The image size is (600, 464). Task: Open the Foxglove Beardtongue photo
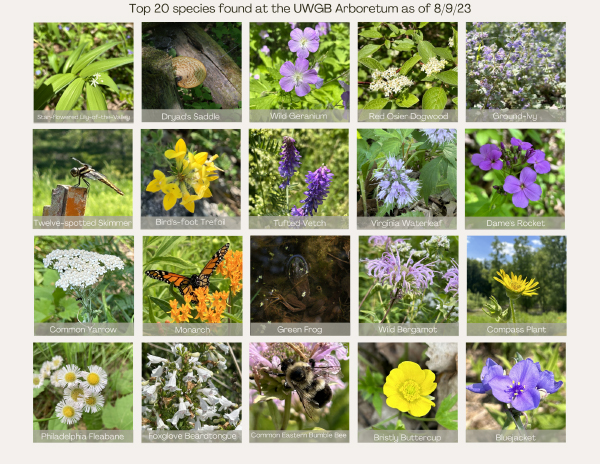click(192, 392)
